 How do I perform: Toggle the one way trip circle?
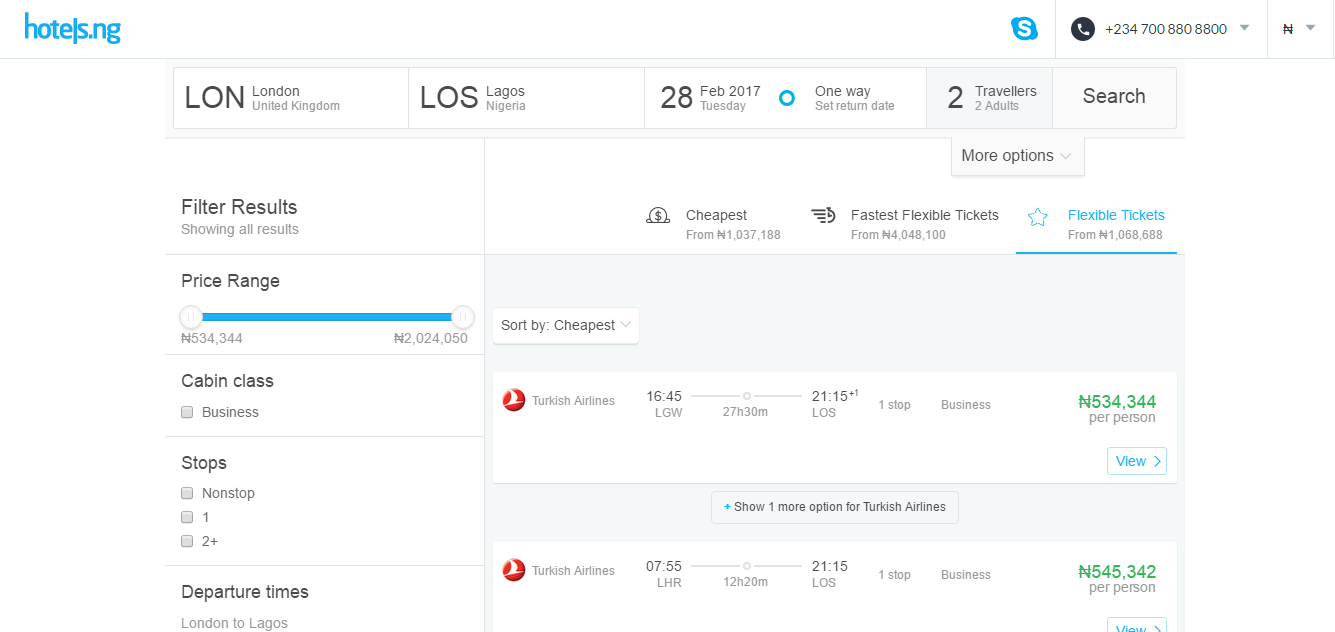pyautogui.click(x=787, y=98)
